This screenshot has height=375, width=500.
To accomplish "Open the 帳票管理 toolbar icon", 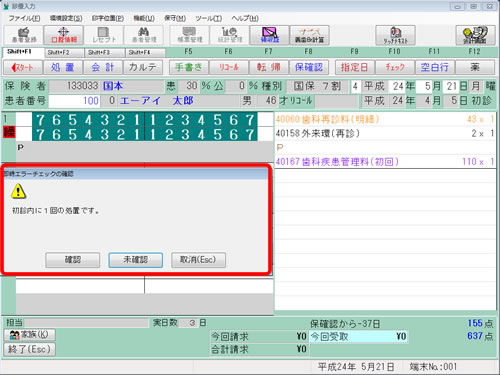I will (189, 35).
